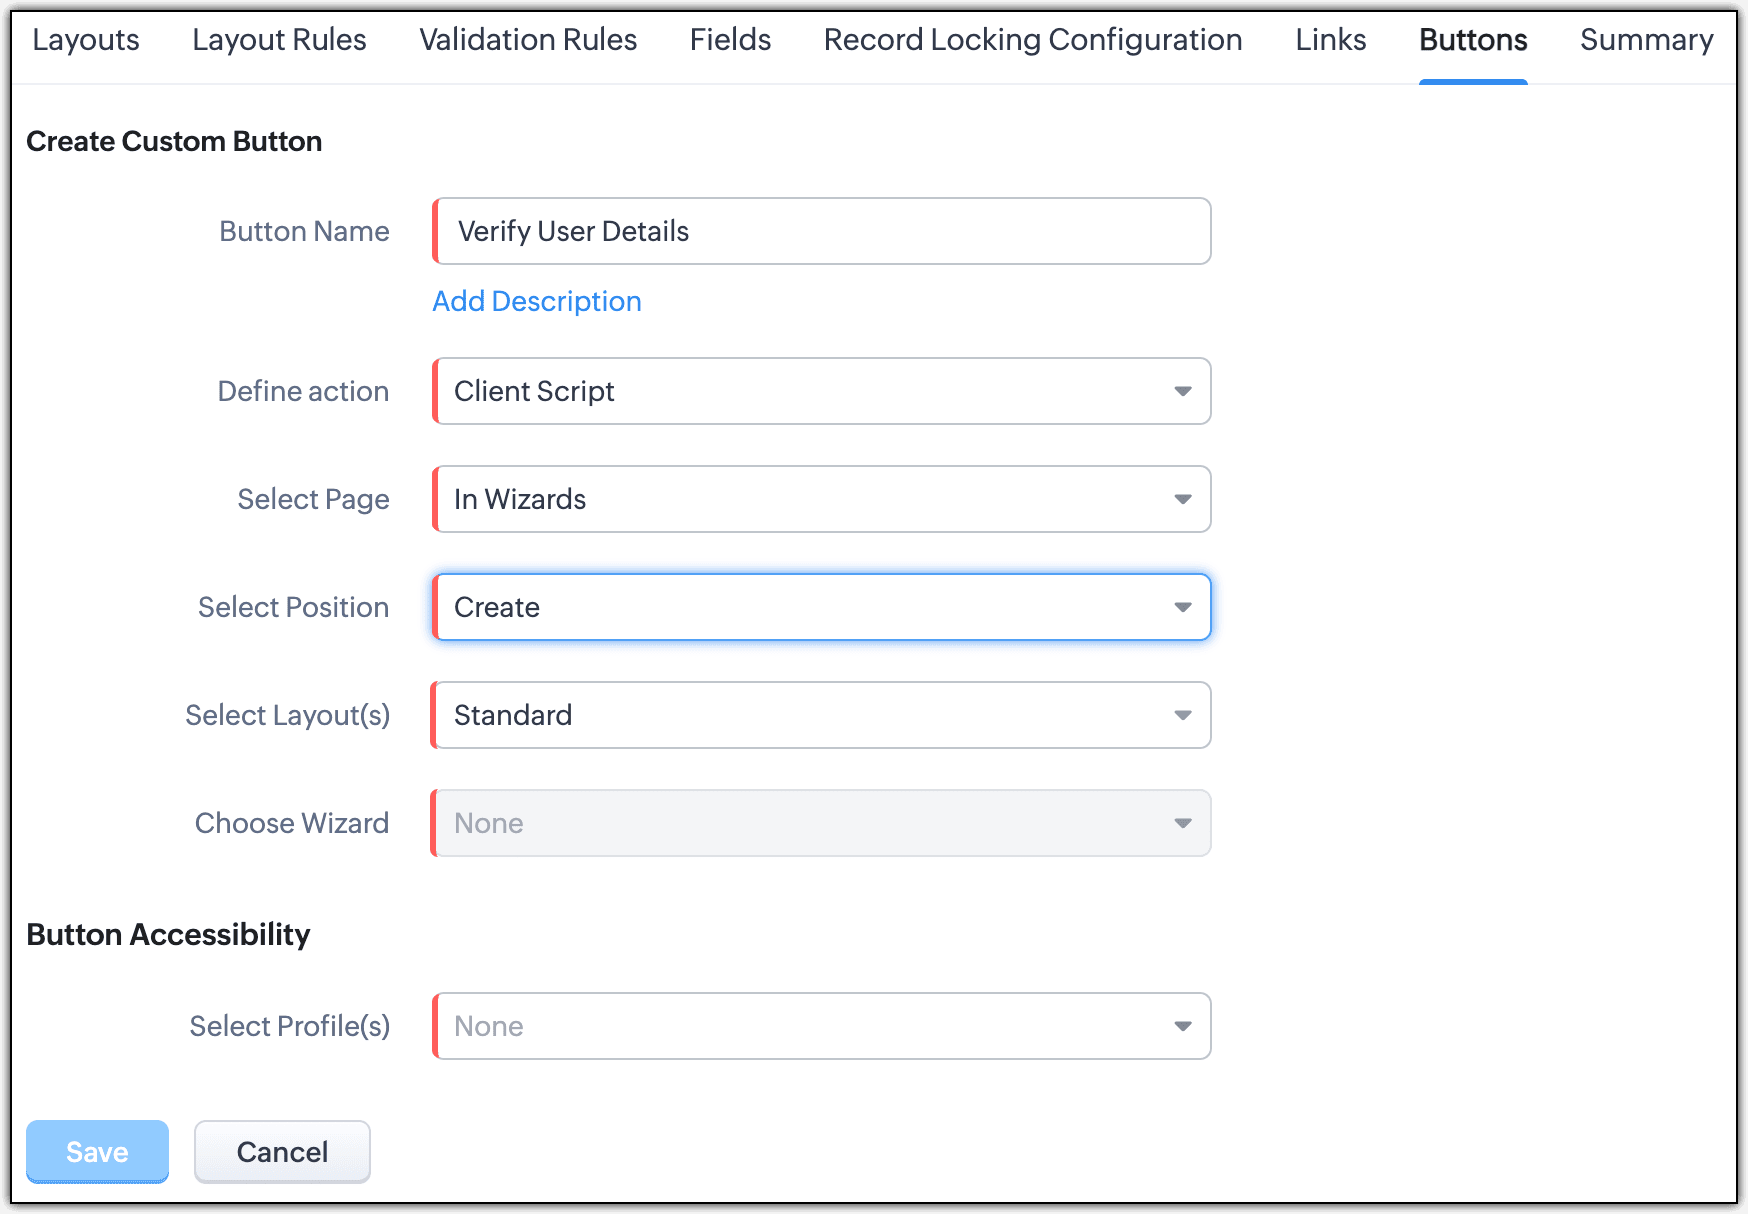1748x1214 pixels.
Task: Click the Button Name text field
Action: 822,231
